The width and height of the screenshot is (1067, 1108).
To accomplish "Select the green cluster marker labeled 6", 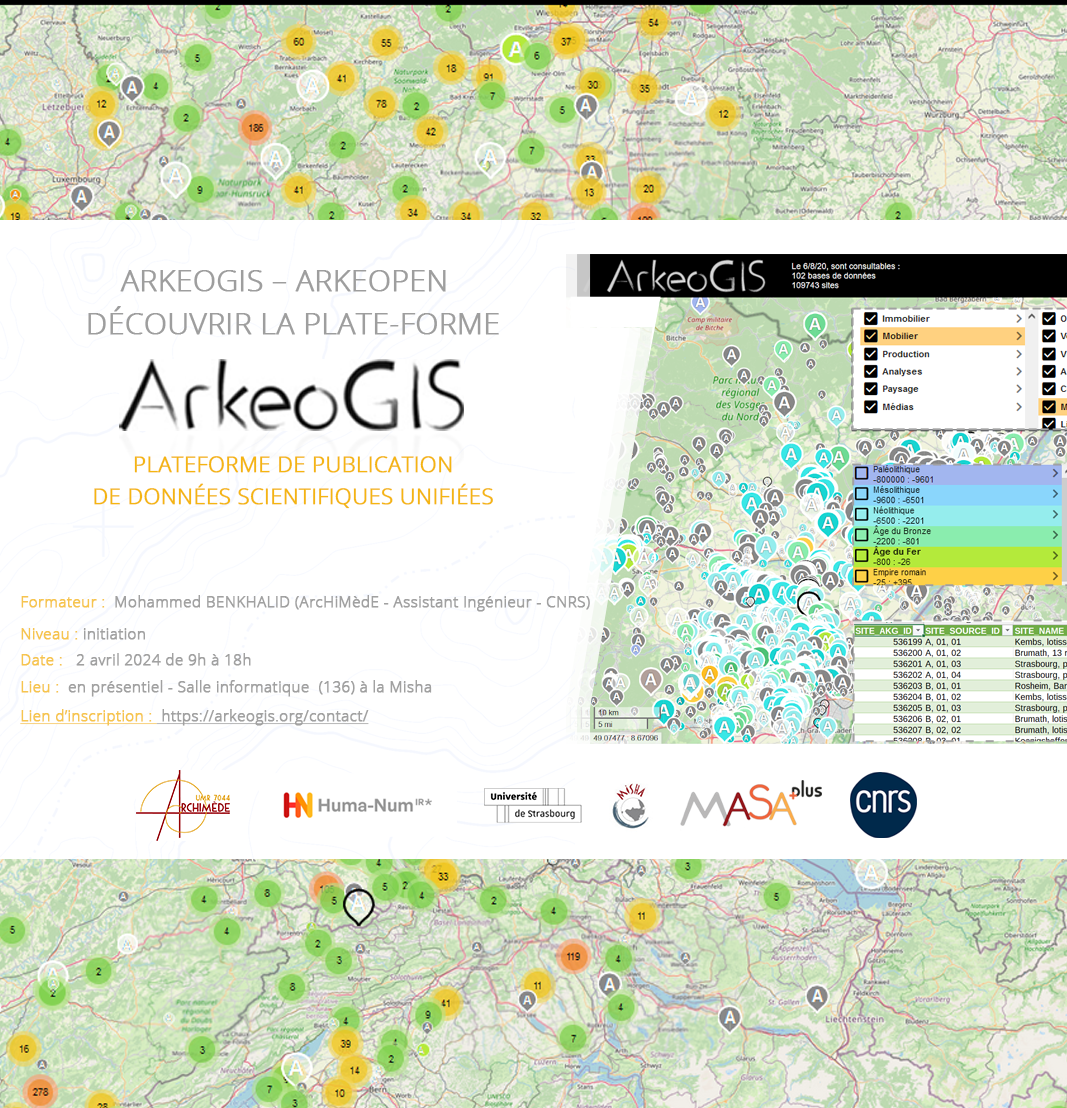I will [537, 56].
